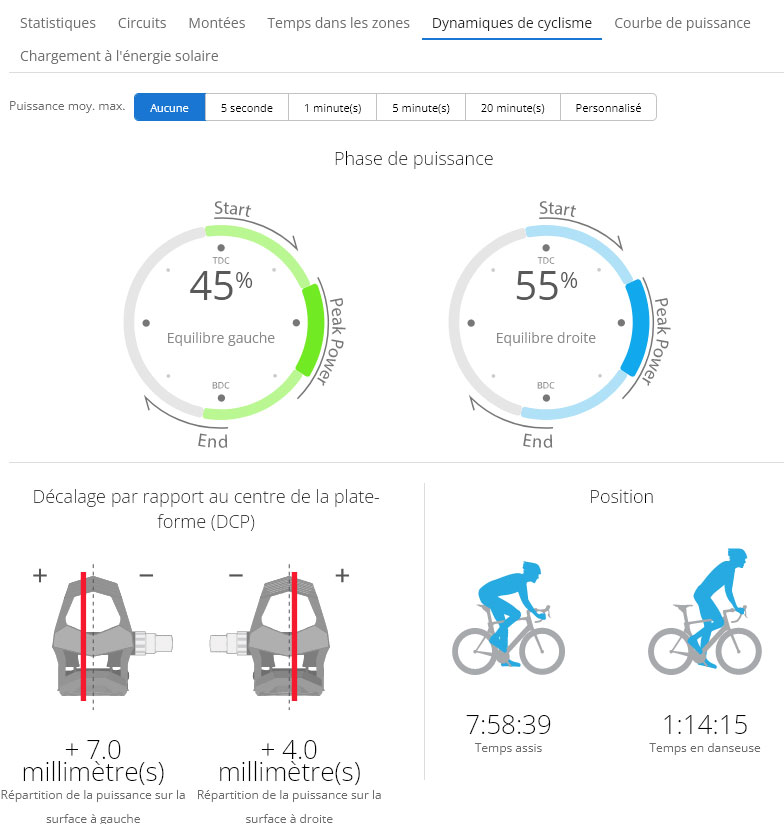Select the 20 minute(s) power interval
This screenshot has height=824, width=784.
513,108
